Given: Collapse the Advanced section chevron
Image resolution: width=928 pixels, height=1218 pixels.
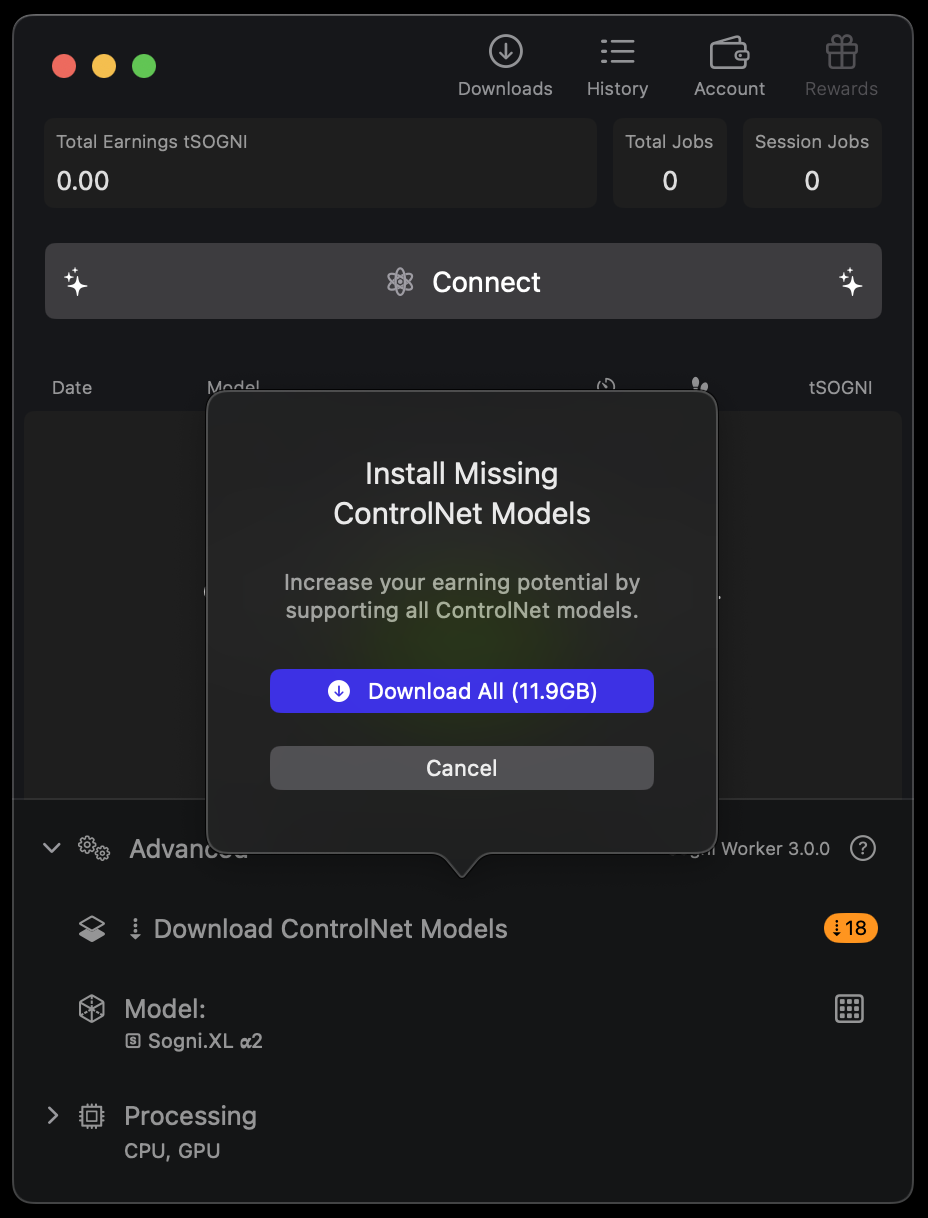Looking at the screenshot, I should pos(52,848).
